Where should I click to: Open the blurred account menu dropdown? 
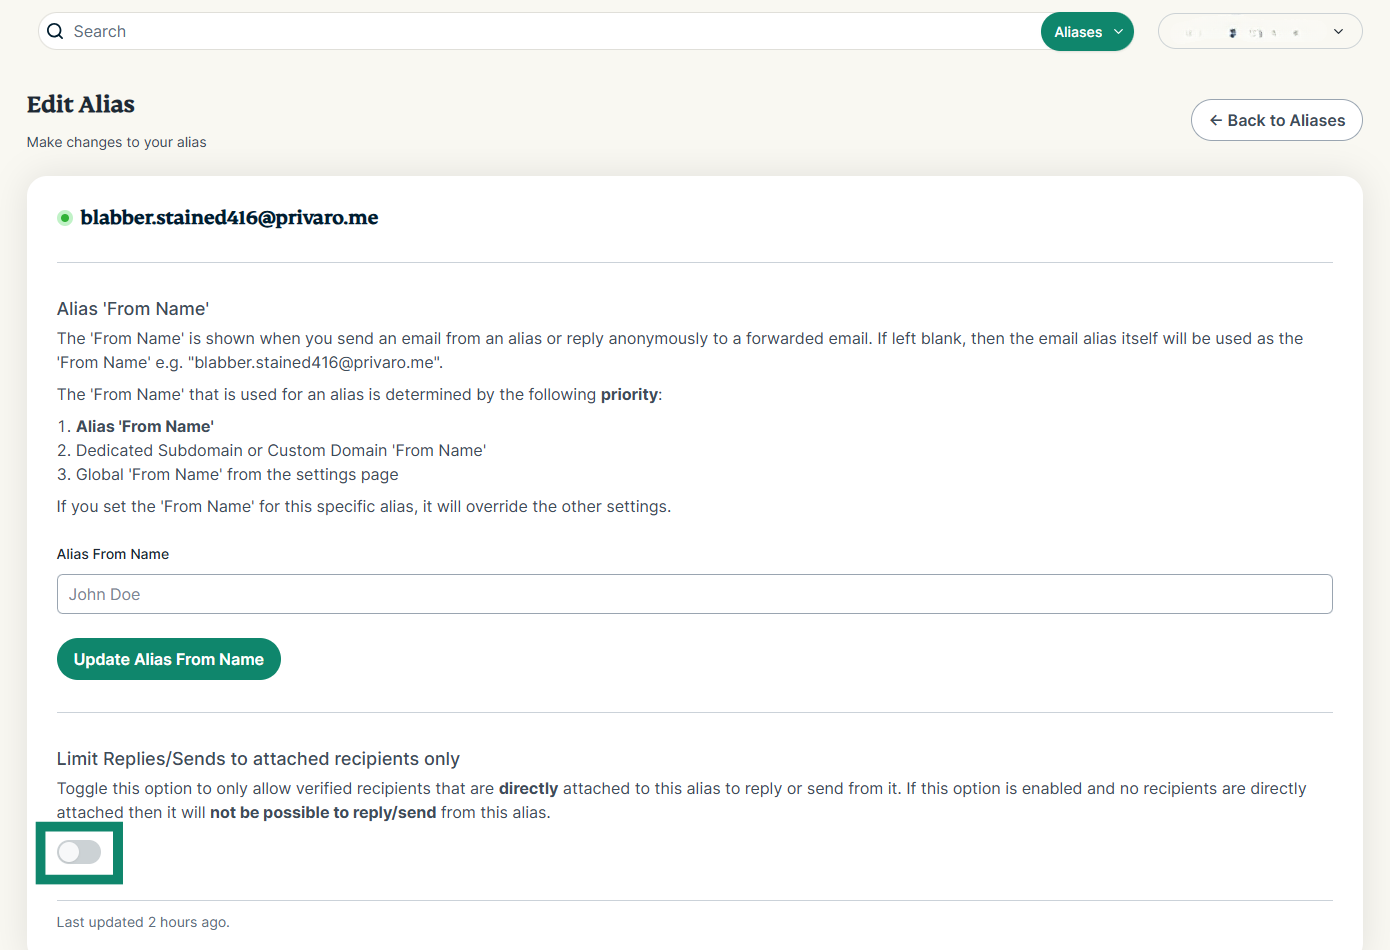point(1260,31)
